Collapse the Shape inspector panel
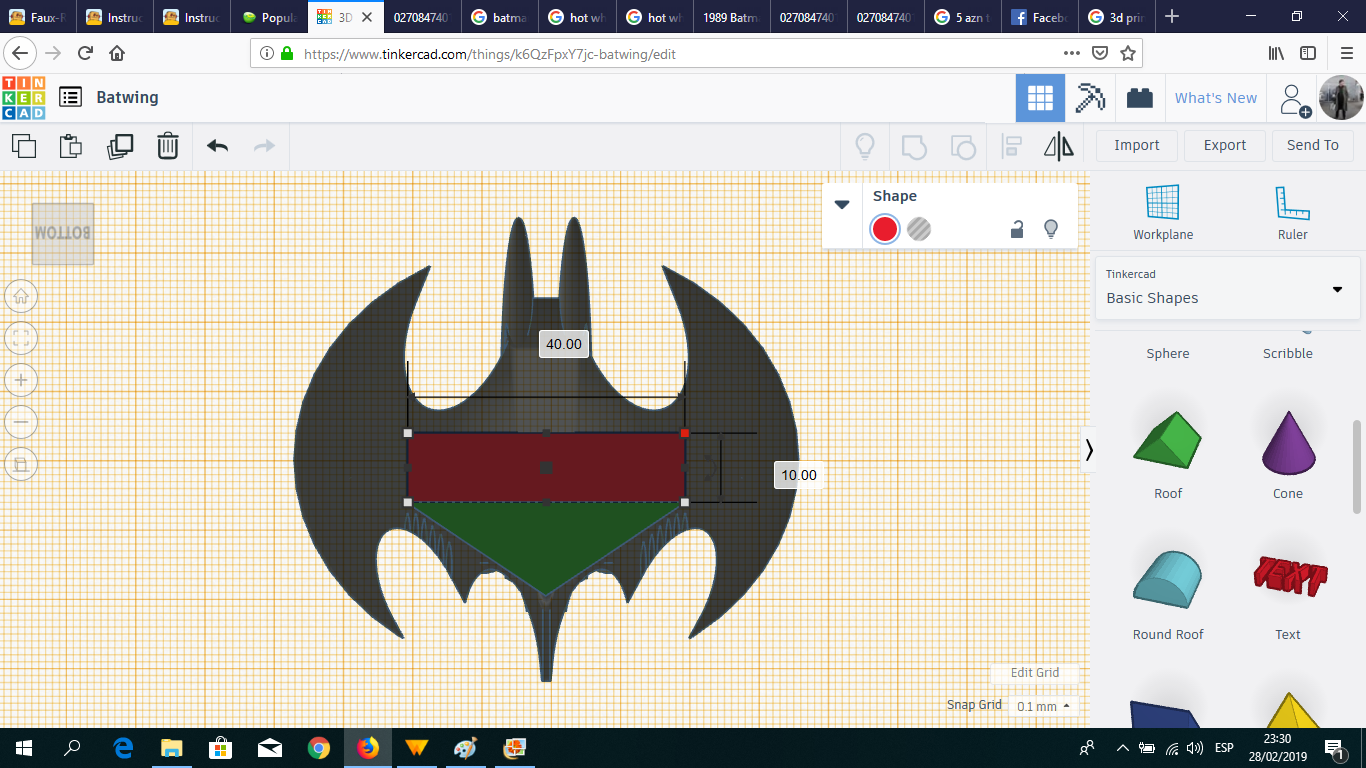The image size is (1366, 768). (842, 204)
